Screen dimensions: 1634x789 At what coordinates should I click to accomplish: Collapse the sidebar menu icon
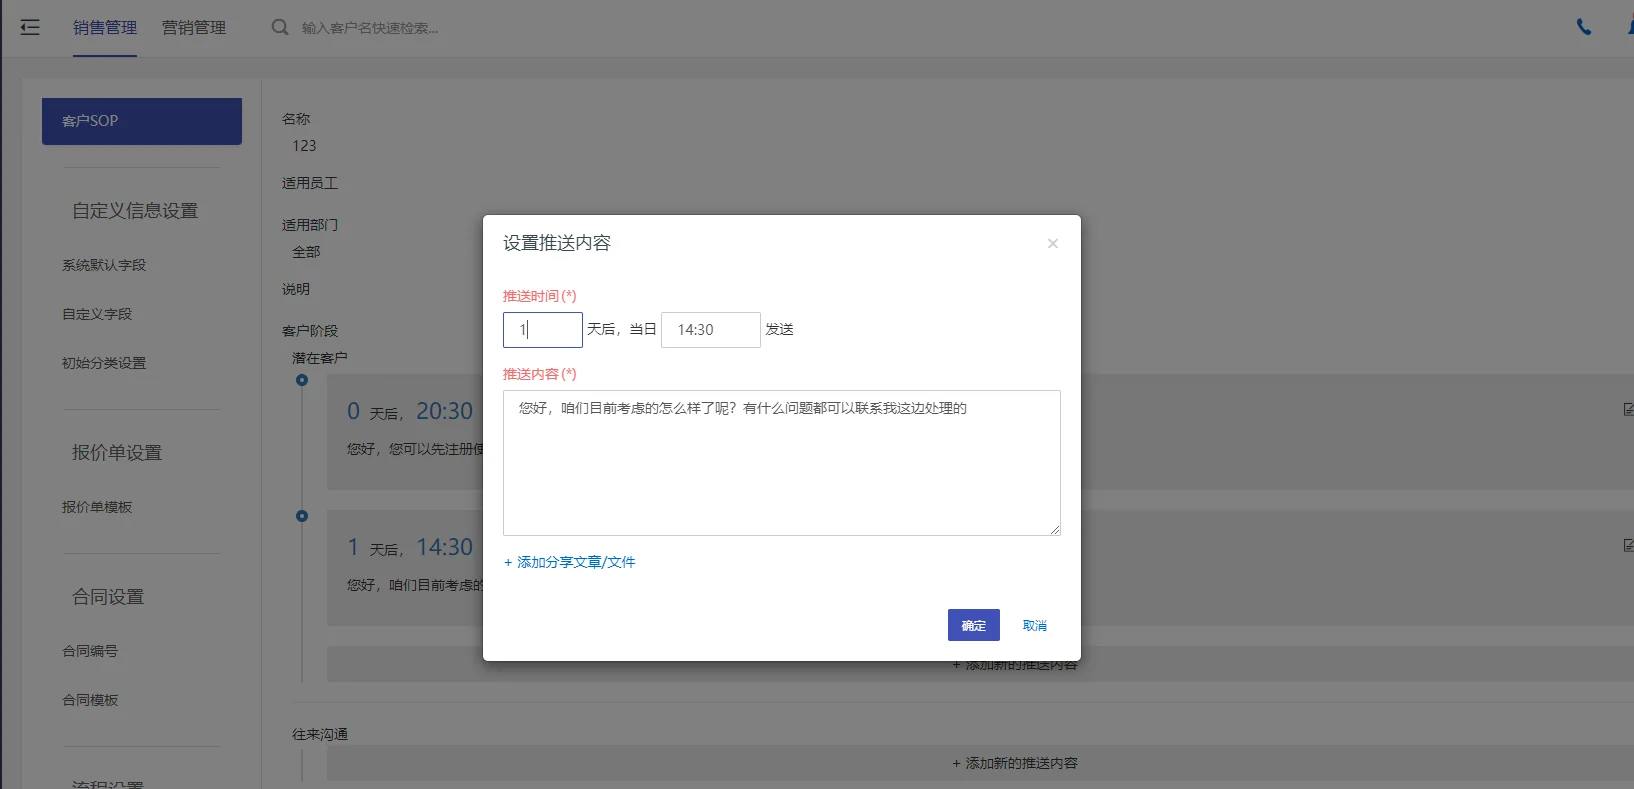30,27
